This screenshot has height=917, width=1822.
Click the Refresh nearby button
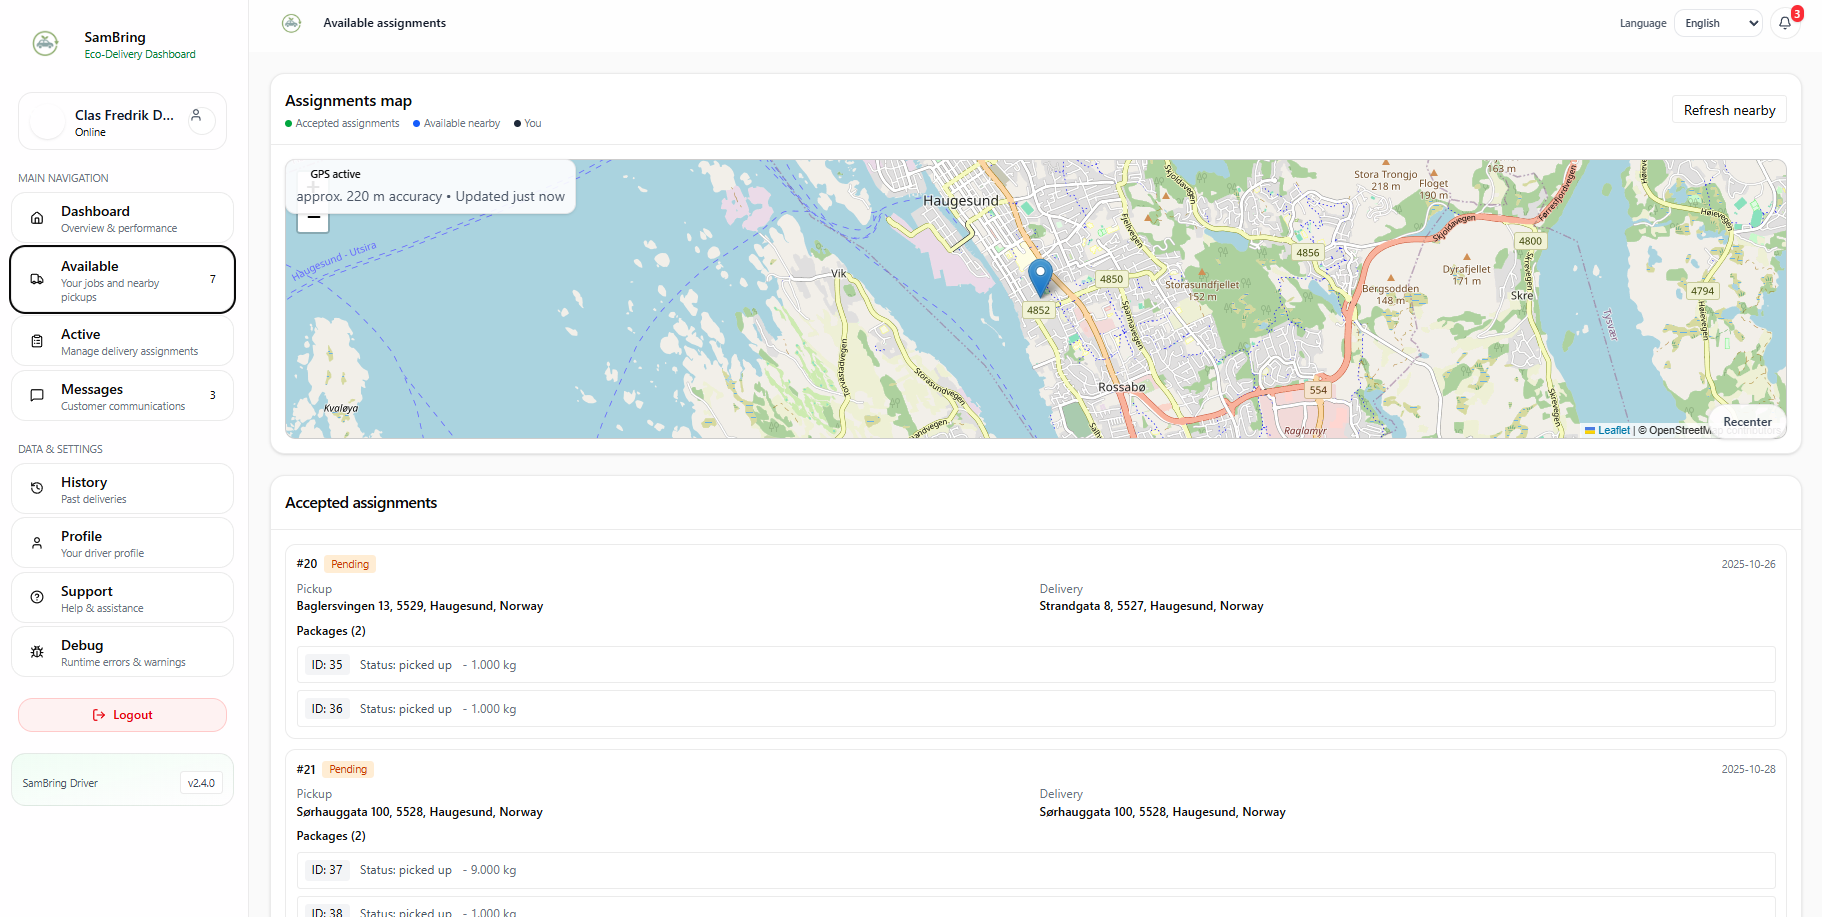tap(1729, 109)
